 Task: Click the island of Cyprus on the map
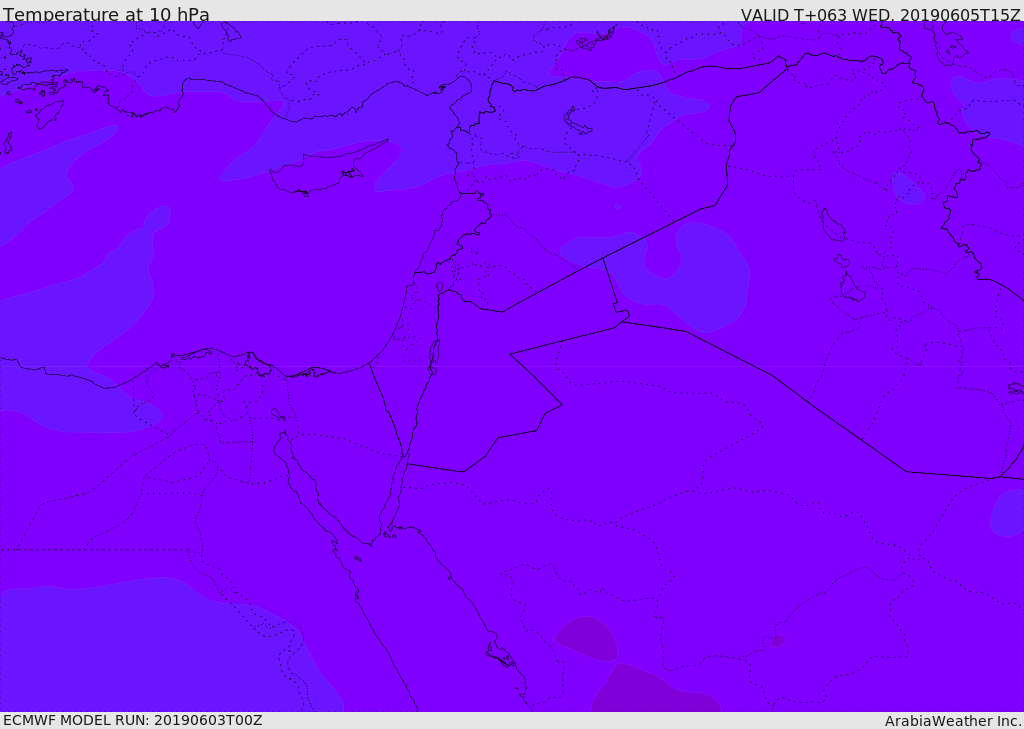327,170
